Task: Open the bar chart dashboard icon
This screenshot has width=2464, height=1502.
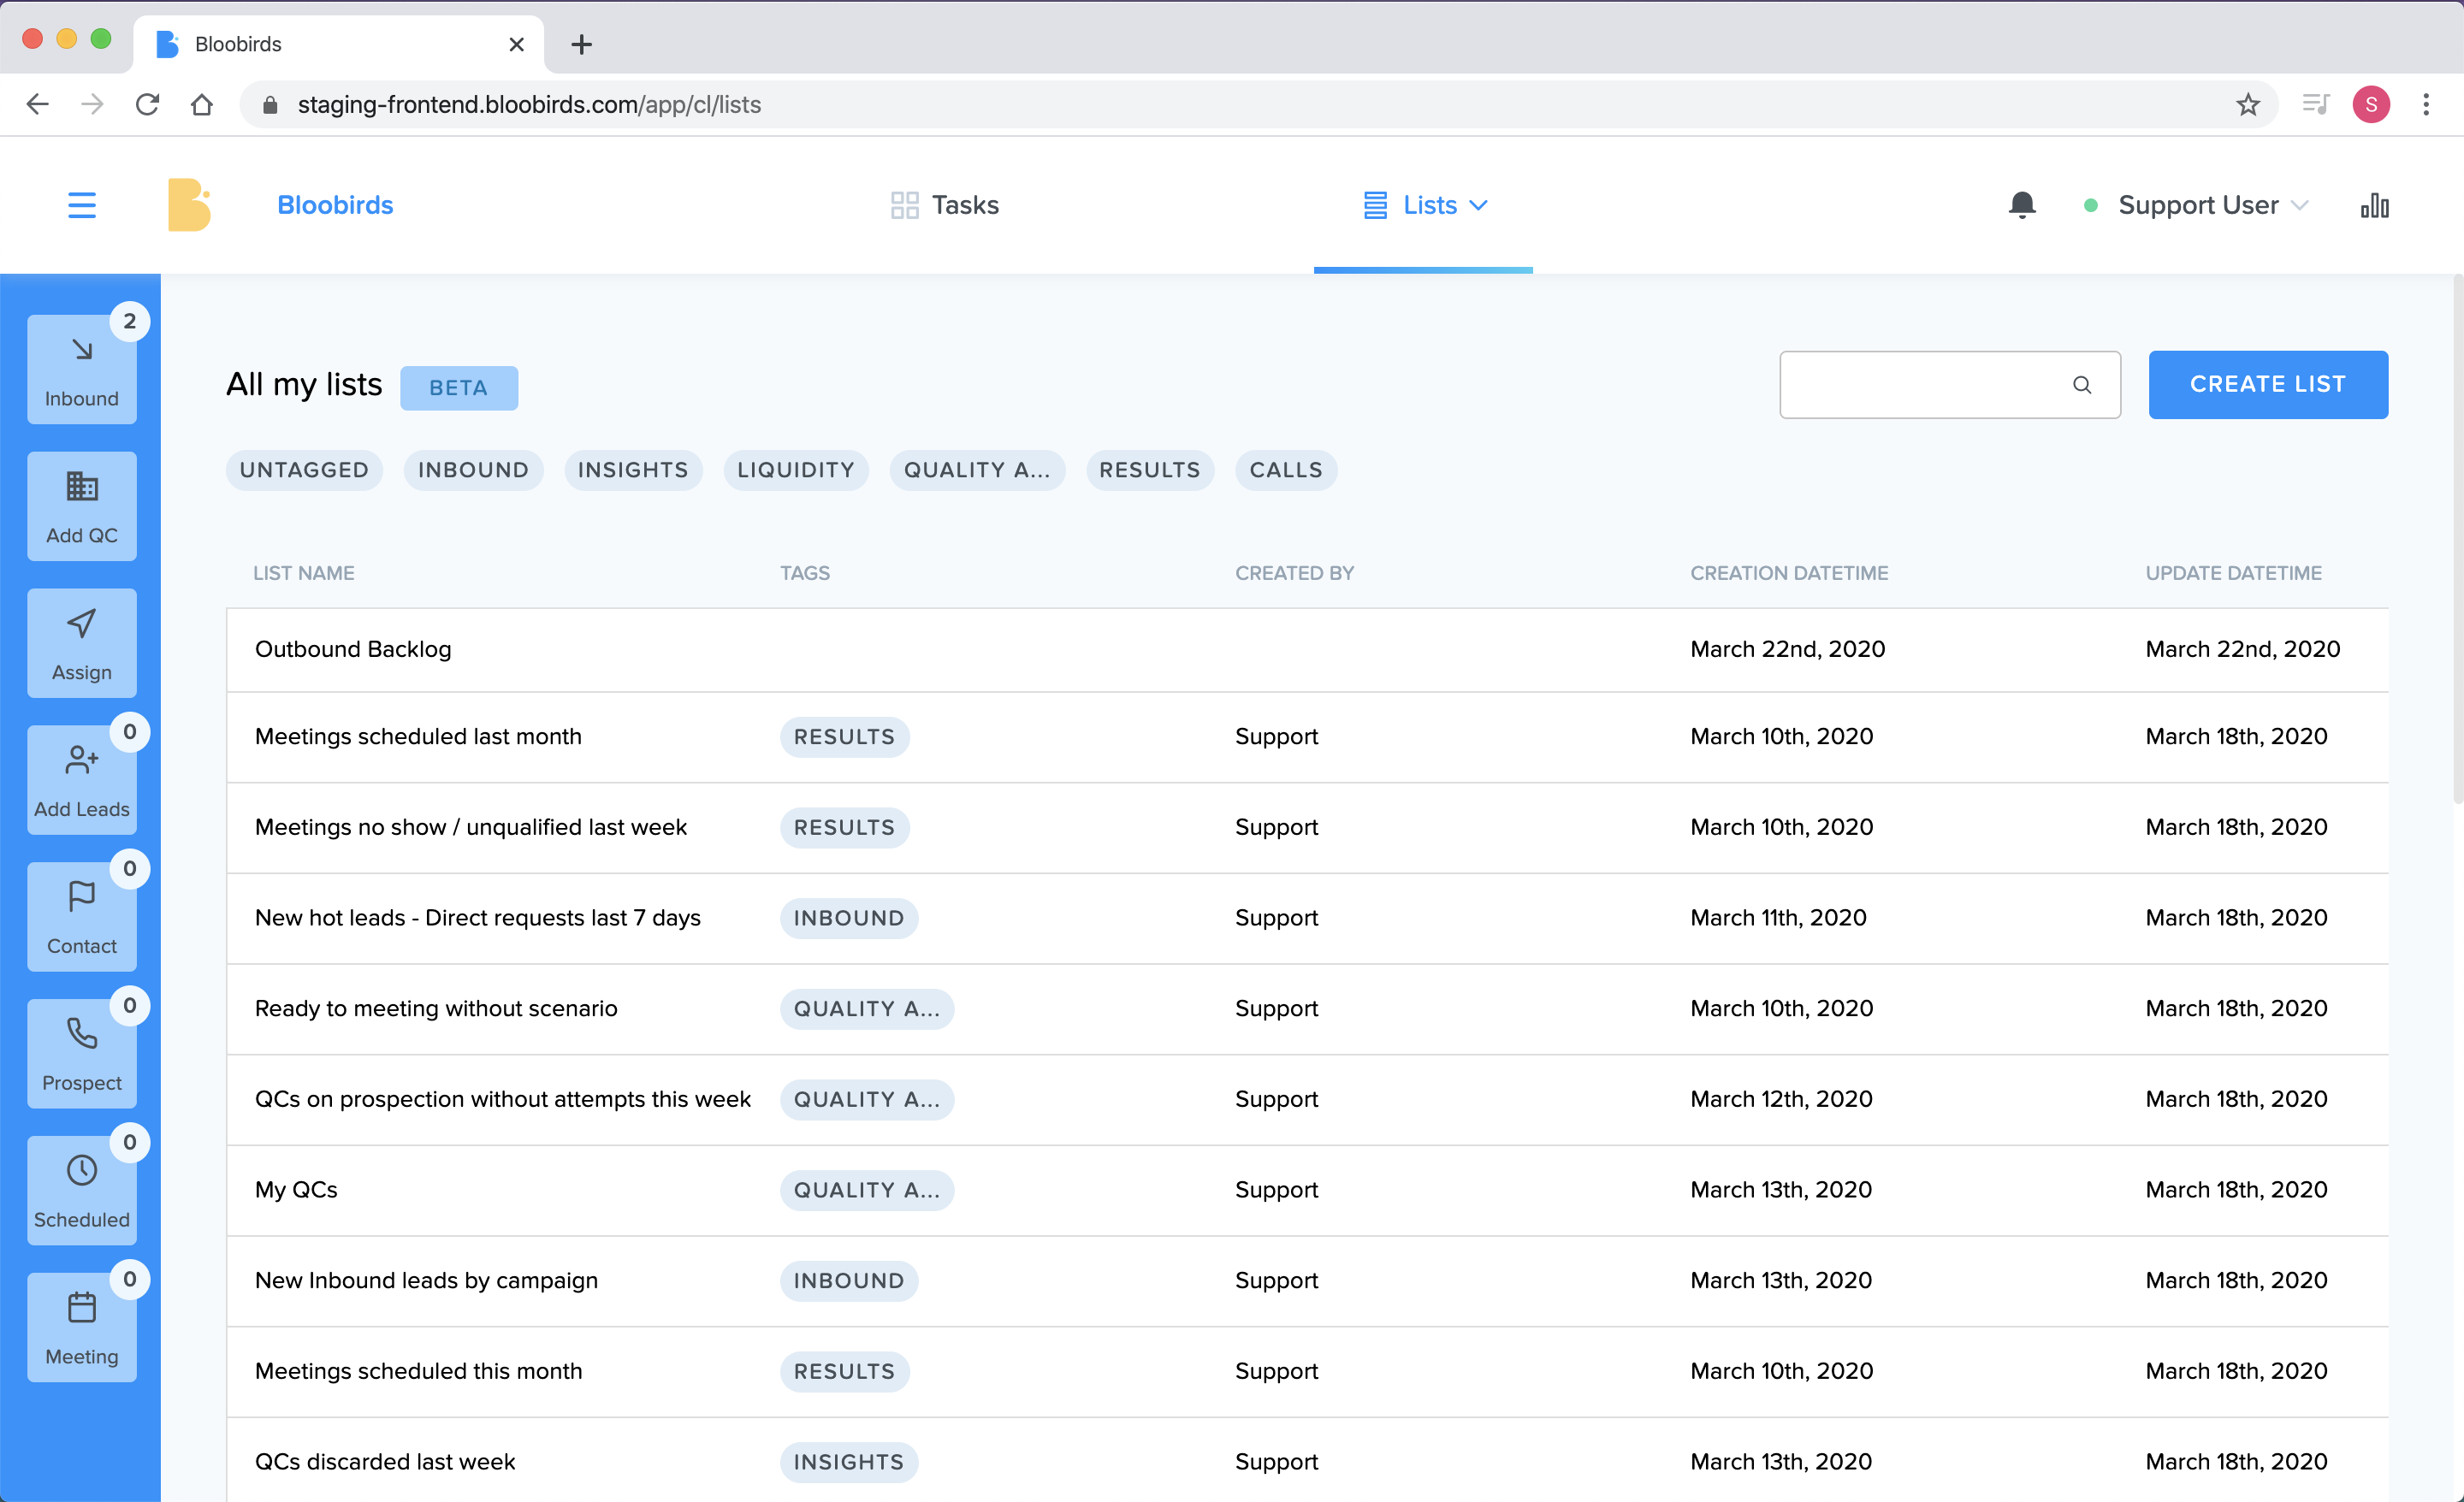Action: tap(2375, 205)
